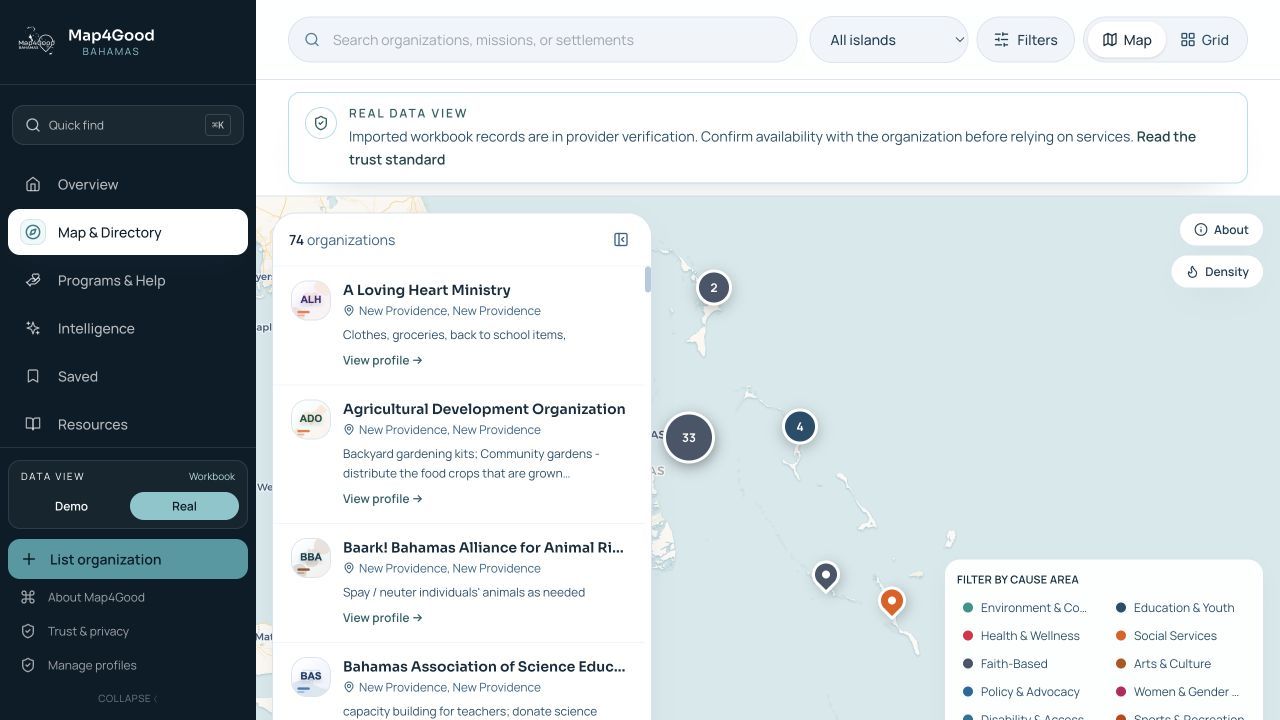
Task: Click the Resources book icon
Action: tap(33, 424)
